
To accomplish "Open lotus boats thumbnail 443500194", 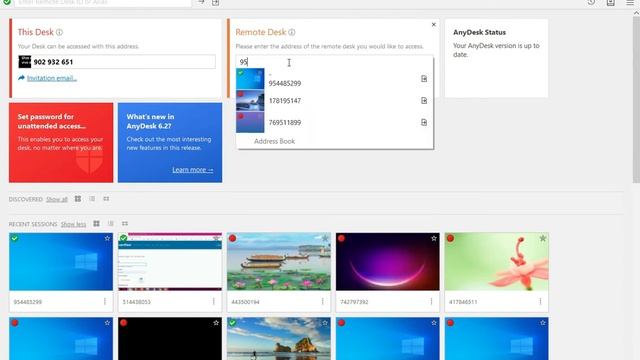I will tap(279, 262).
